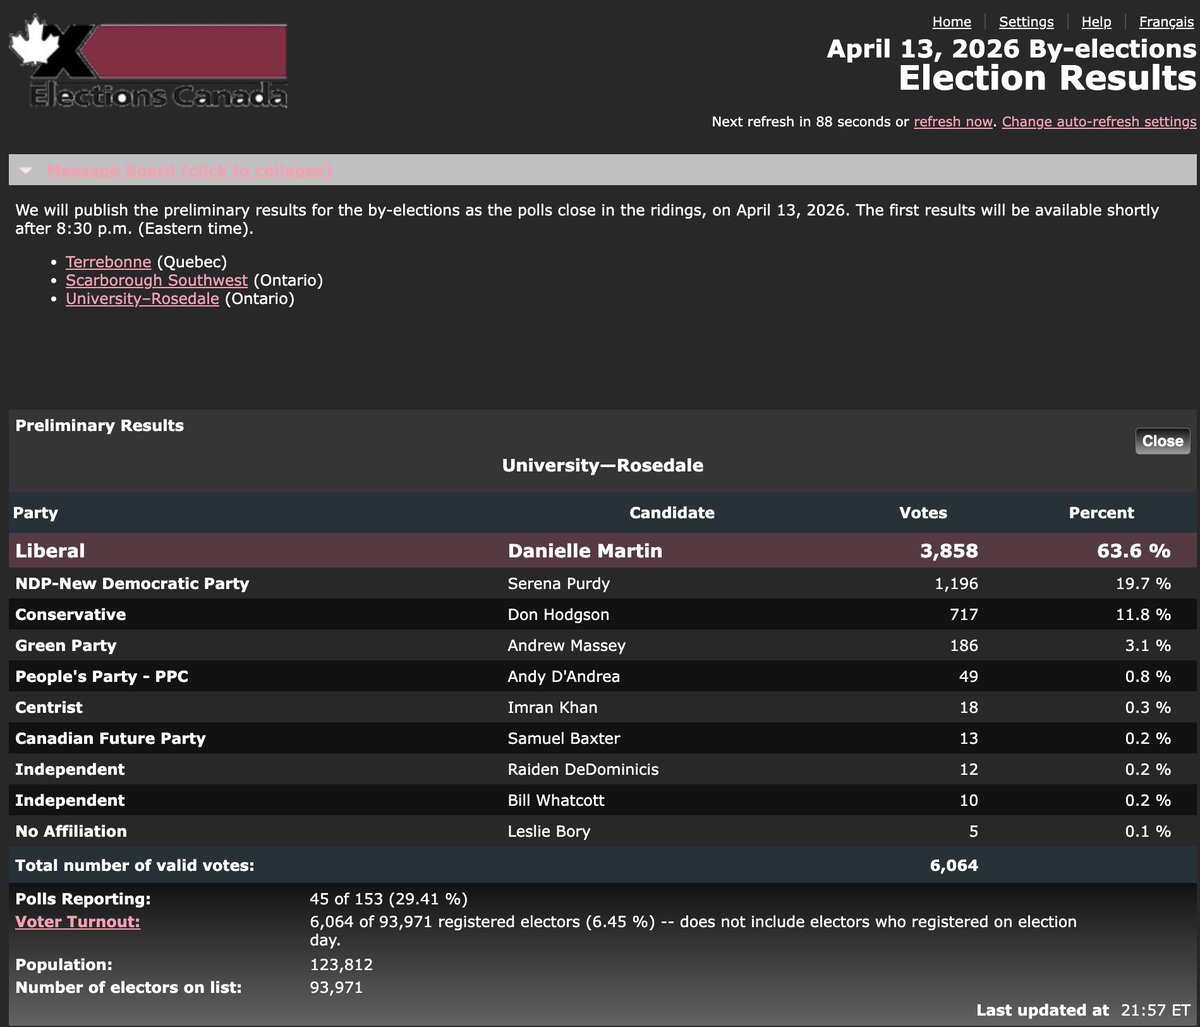Select the 1,196 votes value

pyautogui.click(x=955, y=584)
